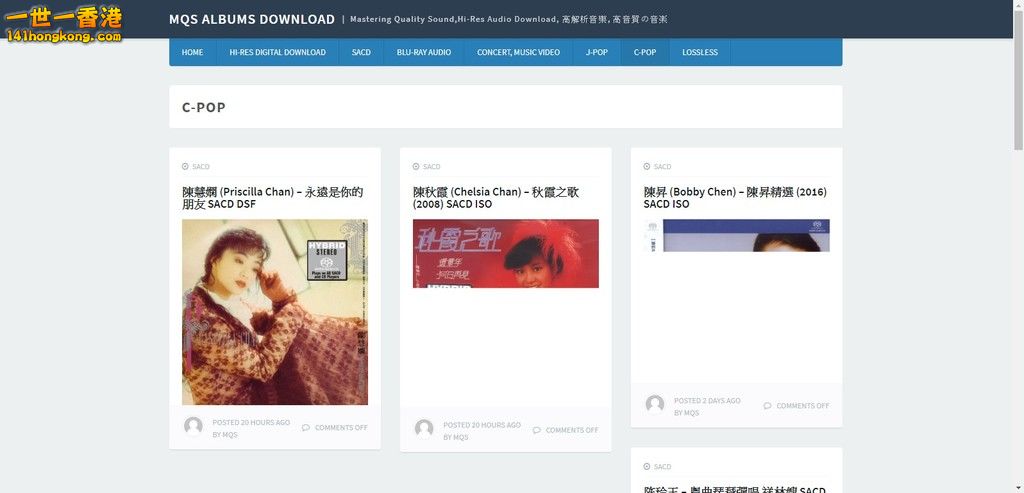
Task: Click POSTED 20 HOURS AGO on Priscilla Chan card
Action: point(251,422)
